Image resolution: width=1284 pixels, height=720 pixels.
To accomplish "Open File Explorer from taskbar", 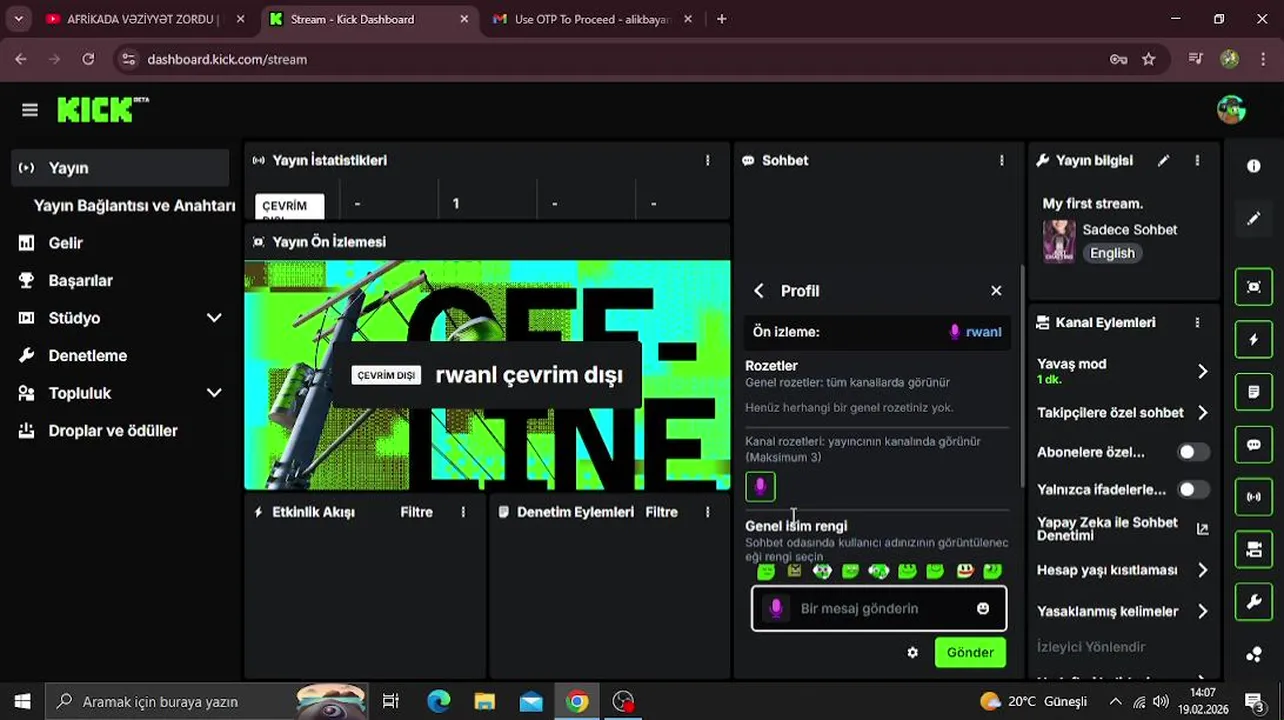I will coord(484,701).
